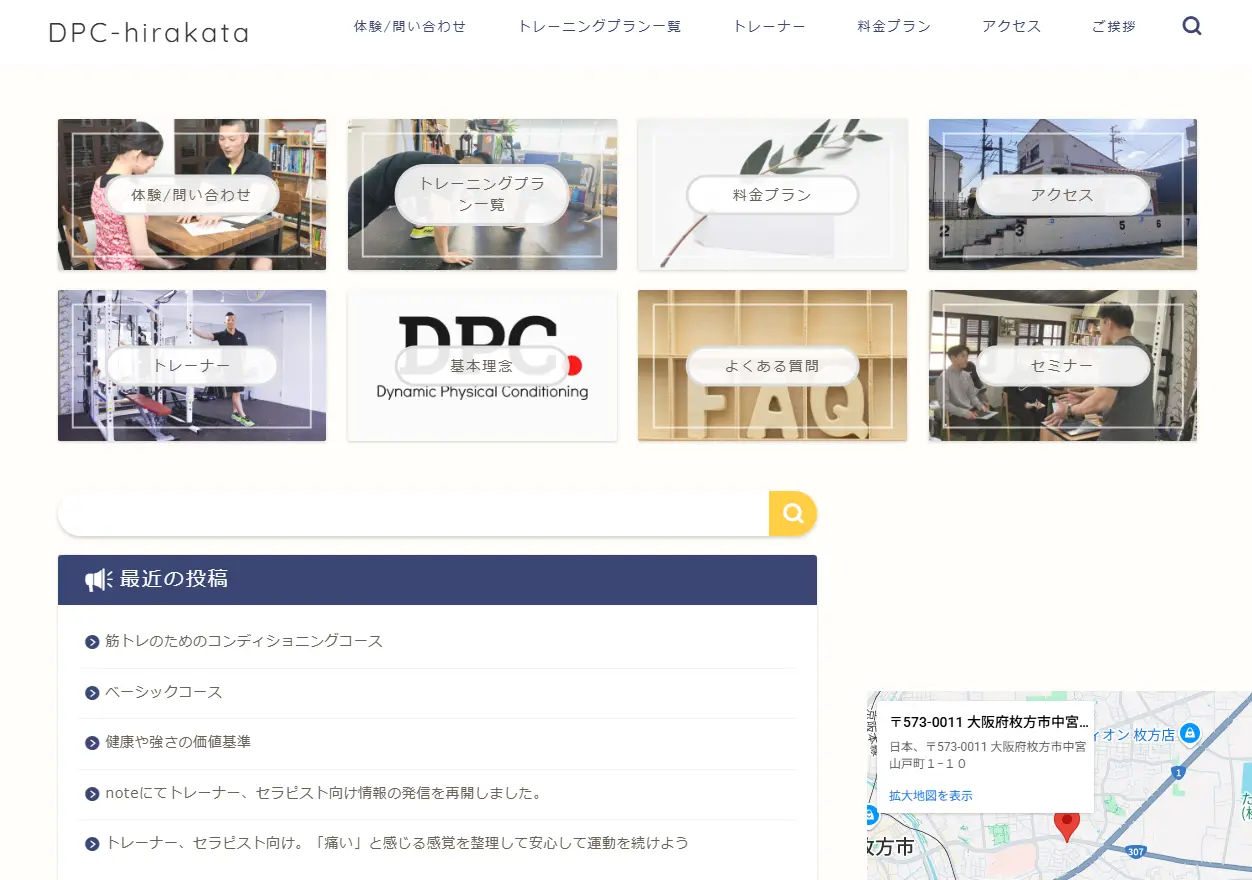The height and width of the screenshot is (880, 1252).
Task: Open the ベーシックコース post link
Action: 164,692
